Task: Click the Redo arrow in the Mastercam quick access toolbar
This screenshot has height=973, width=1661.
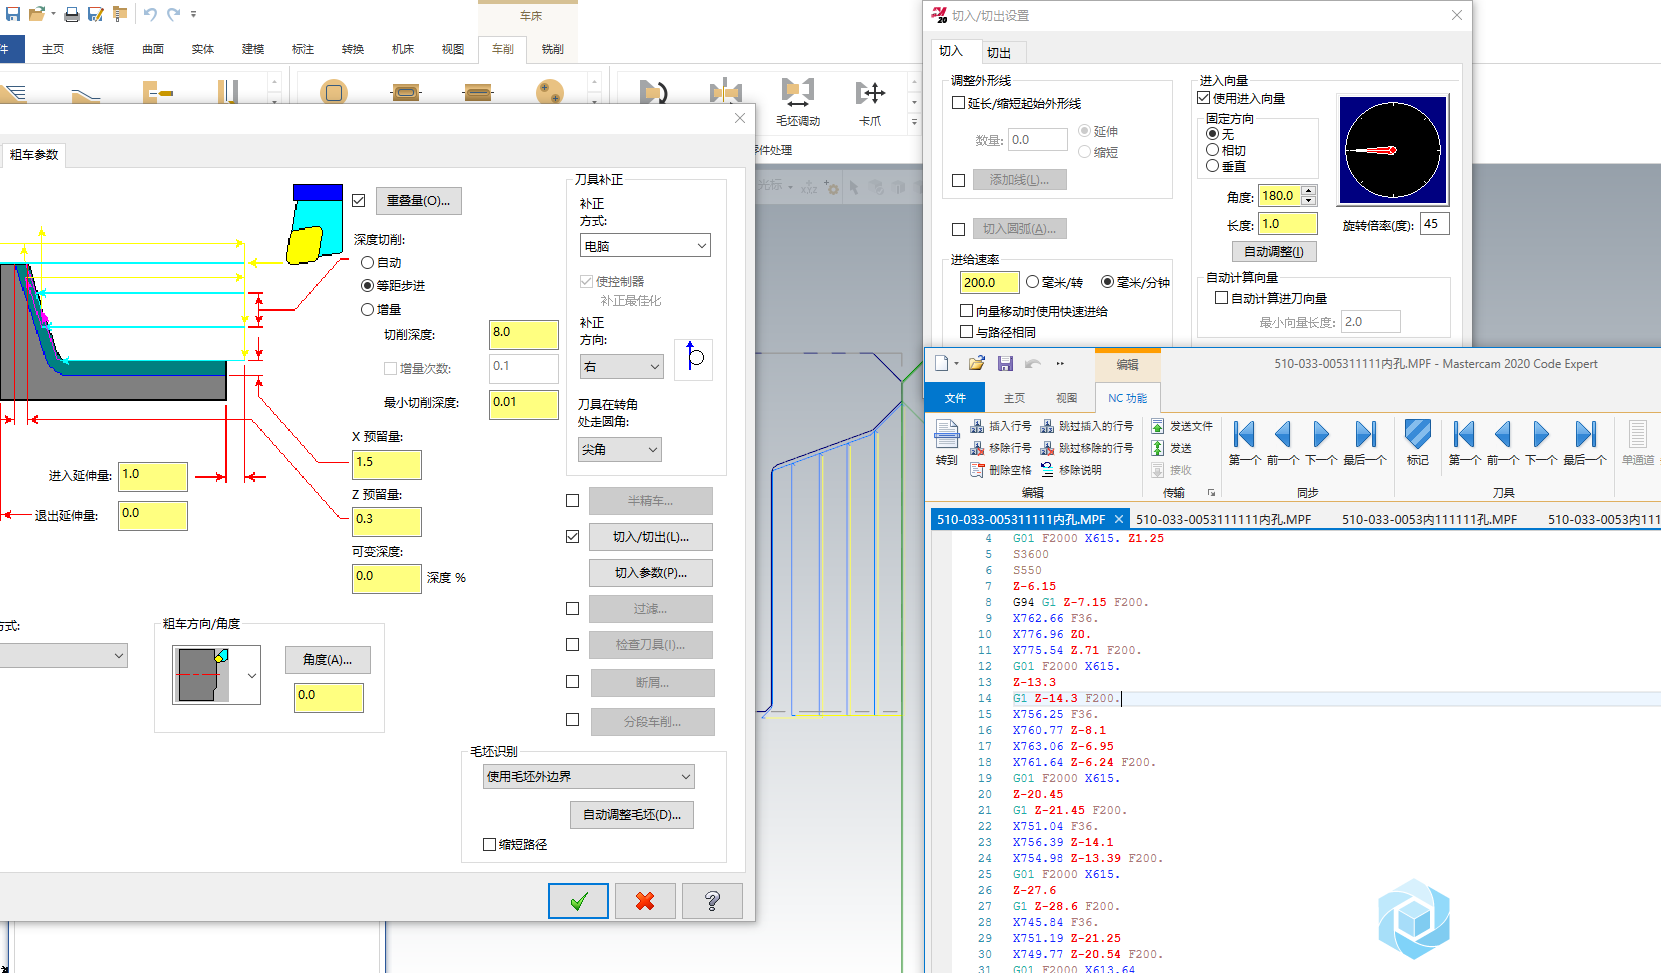Action: (173, 14)
